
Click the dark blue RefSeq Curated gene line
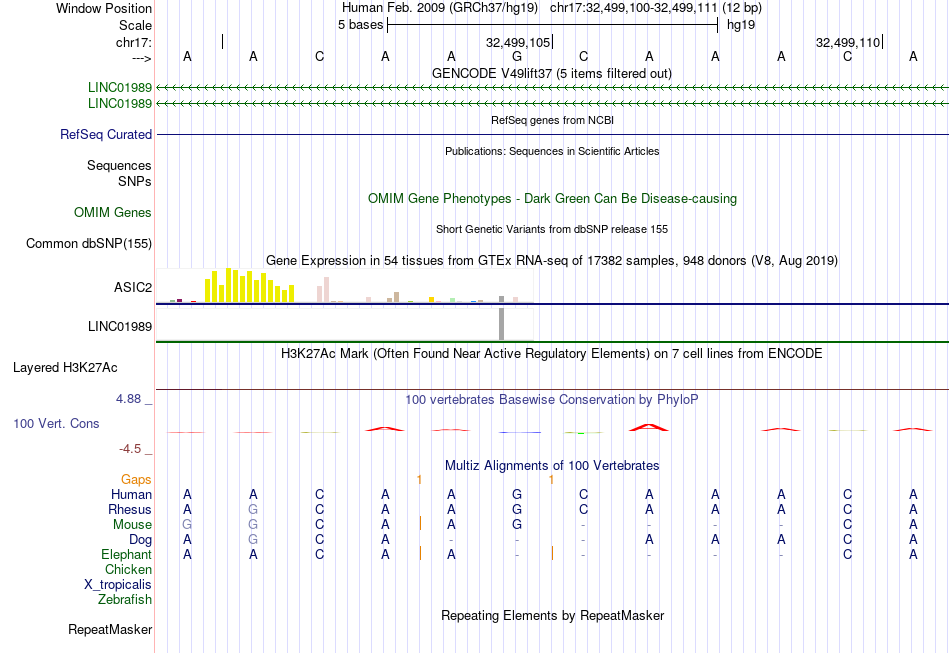coord(552,134)
